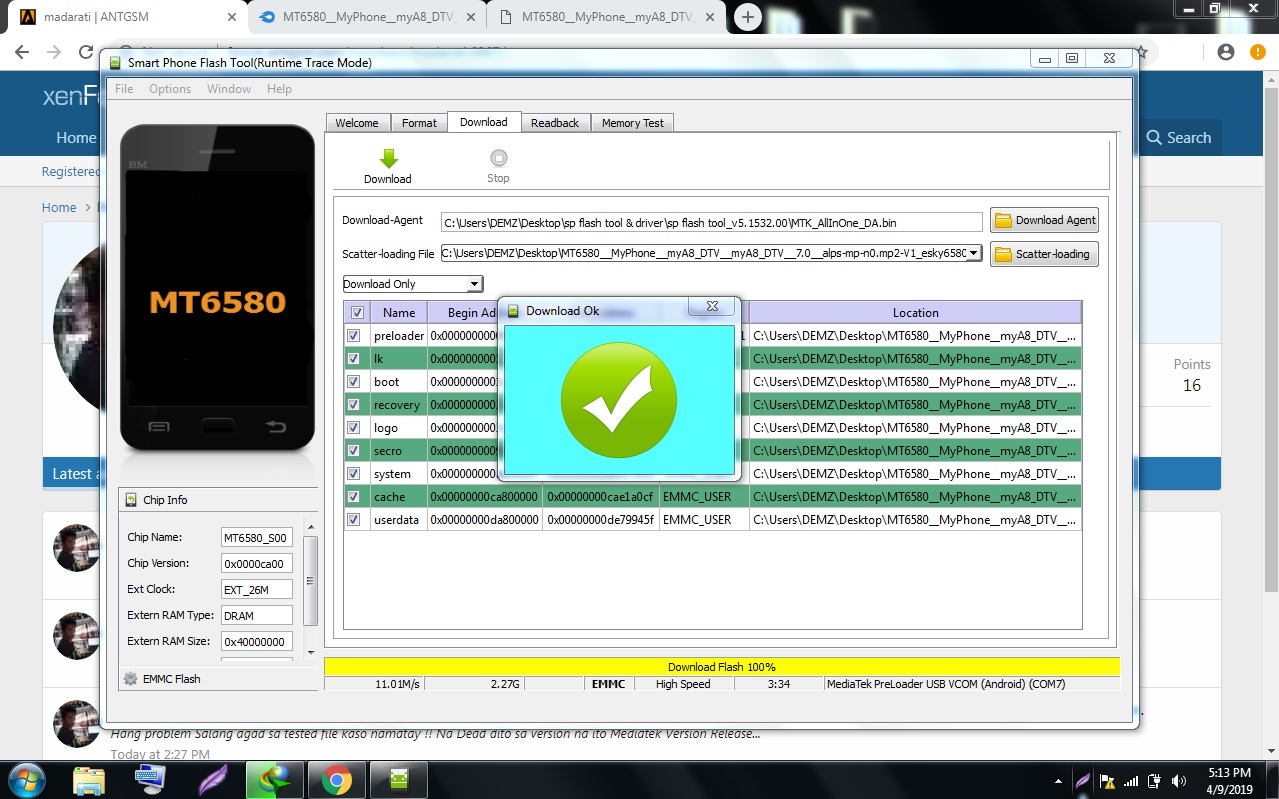1279x799 pixels.
Task: Click the Extern RAM Size field
Action: 257,641
